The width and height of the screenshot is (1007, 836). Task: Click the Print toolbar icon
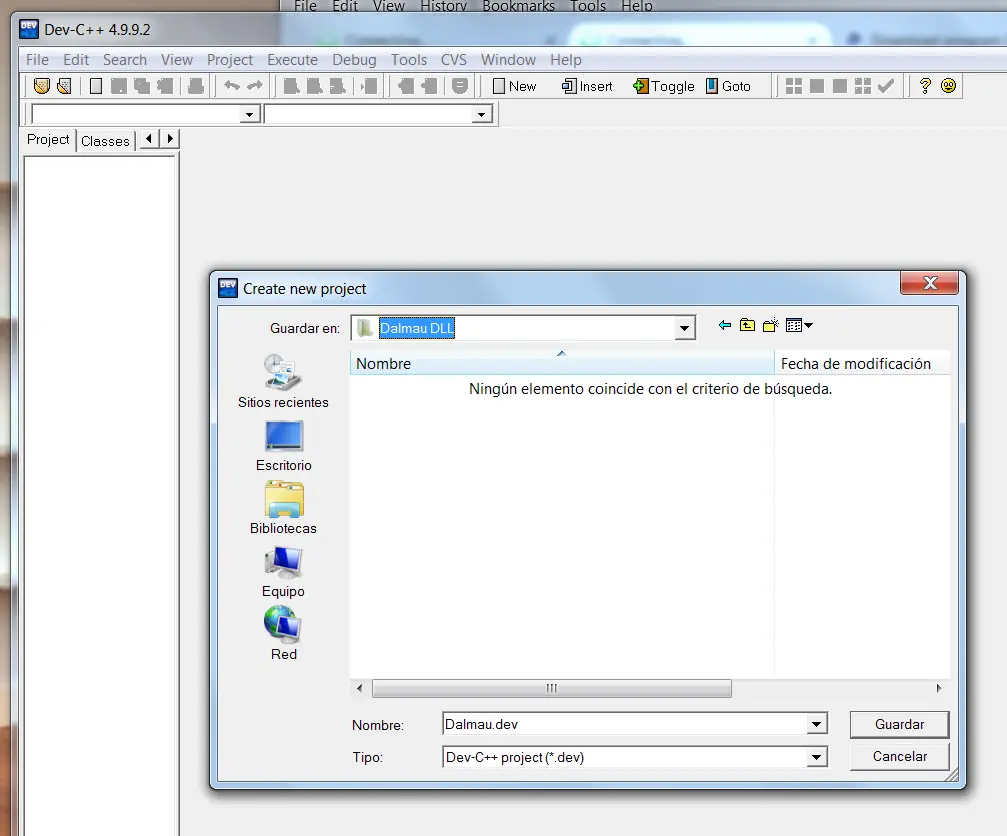click(x=196, y=86)
